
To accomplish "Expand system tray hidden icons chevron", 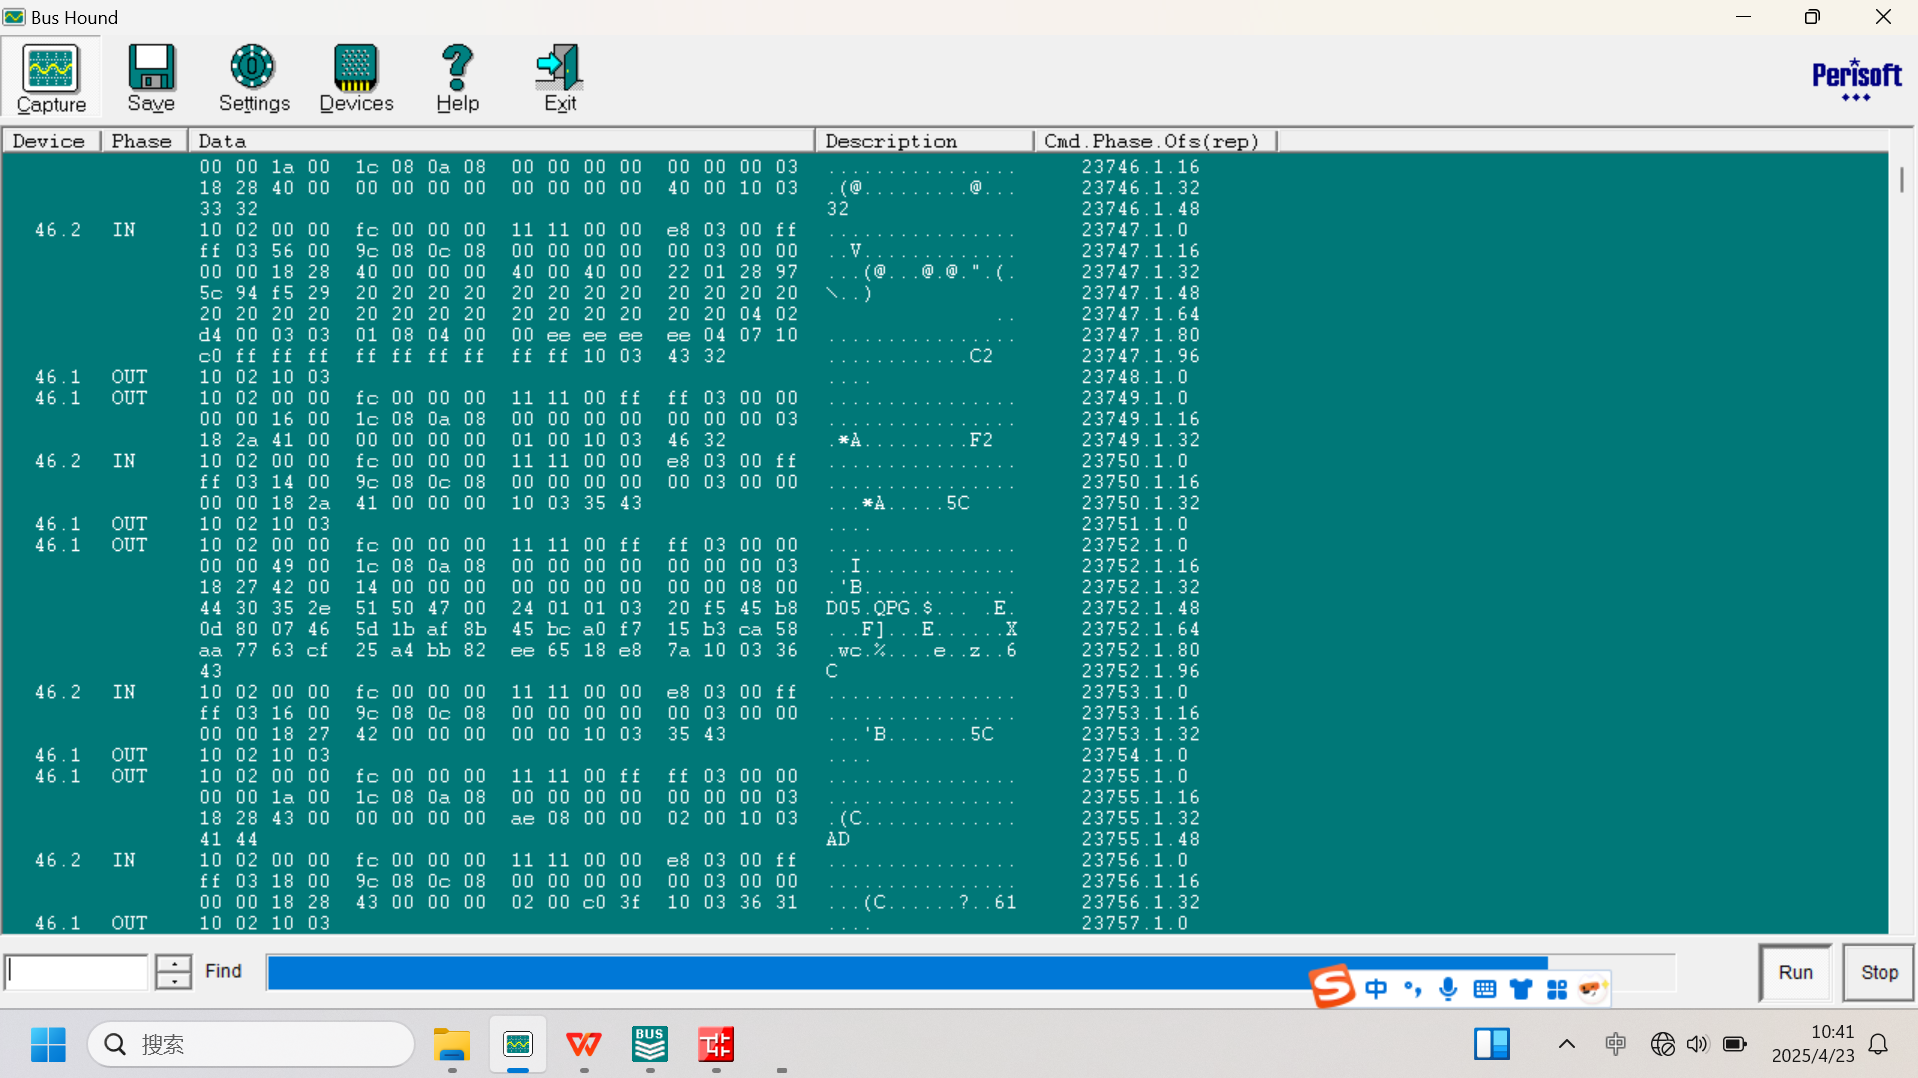I will pos(1566,1044).
